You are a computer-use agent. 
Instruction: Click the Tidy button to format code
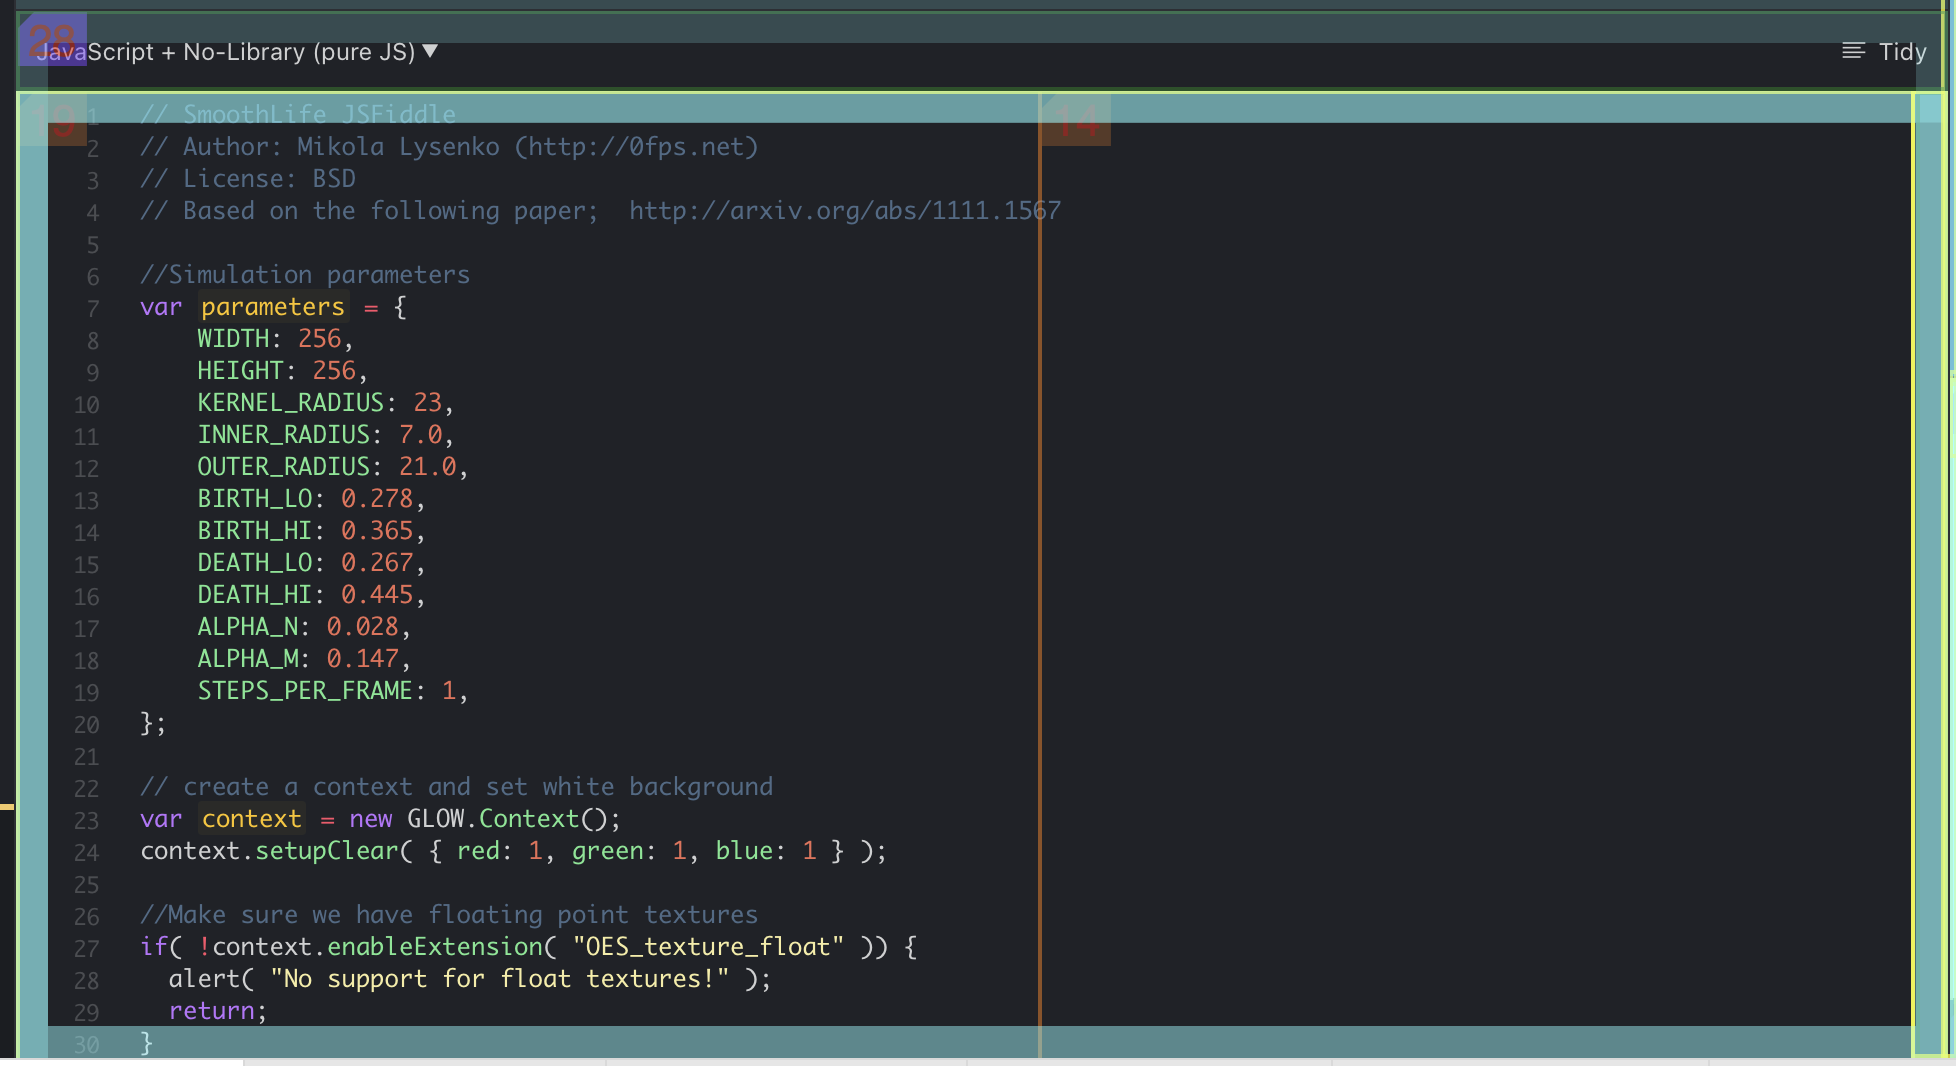(1903, 51)
